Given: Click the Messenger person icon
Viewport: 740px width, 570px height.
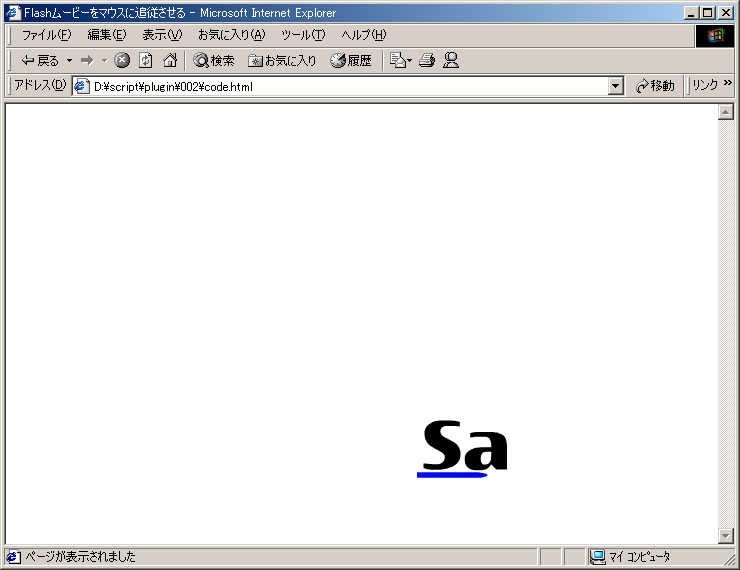Looking at the screenshot, I should pos(451,60).
